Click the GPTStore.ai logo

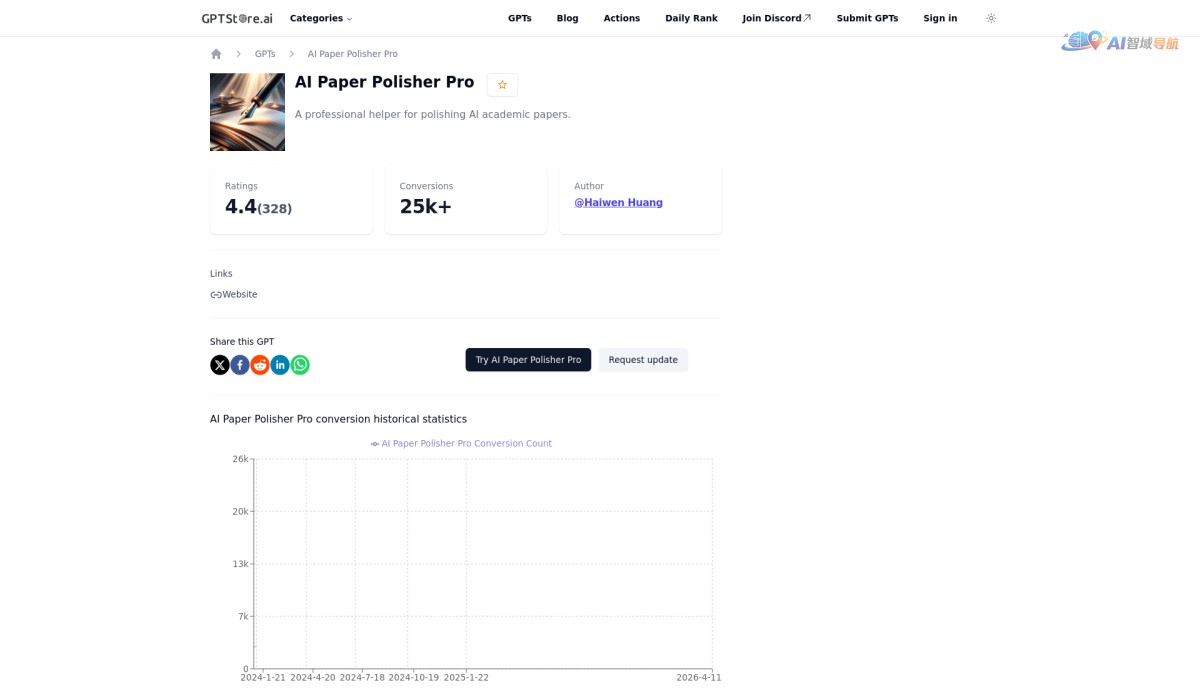(x=236, y=17)
